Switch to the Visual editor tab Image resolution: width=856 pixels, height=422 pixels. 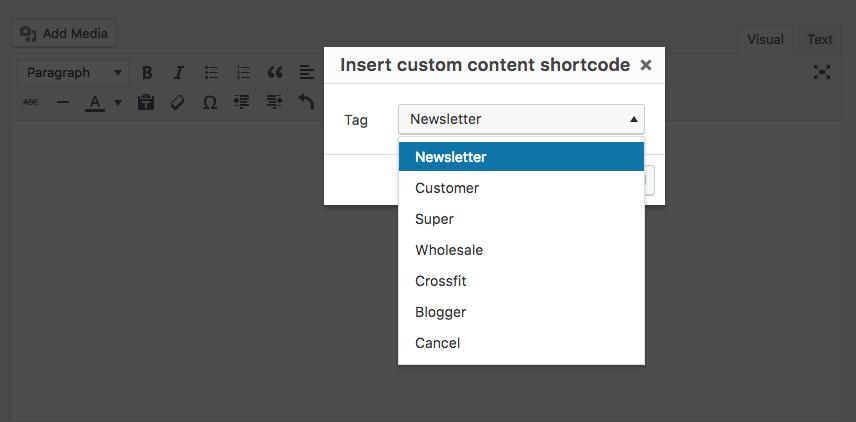(x=765, y=39)
